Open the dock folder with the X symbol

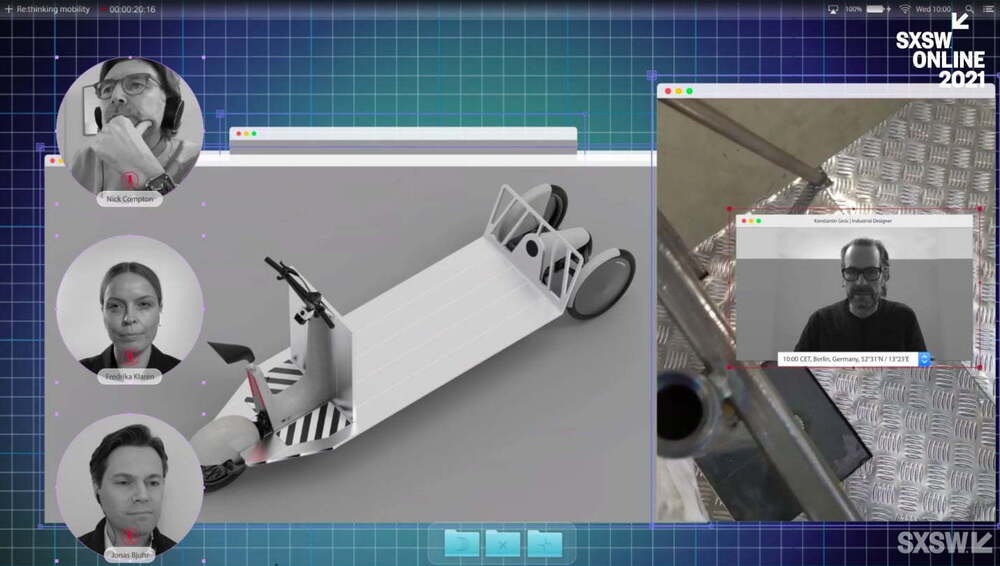coord(503,543)
